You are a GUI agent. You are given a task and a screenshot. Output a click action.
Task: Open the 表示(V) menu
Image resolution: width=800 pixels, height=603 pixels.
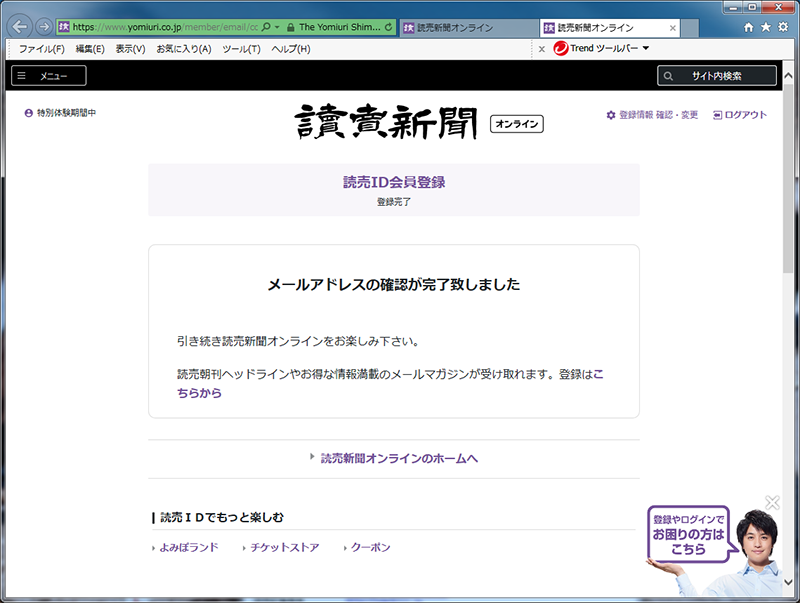[130, 49]
